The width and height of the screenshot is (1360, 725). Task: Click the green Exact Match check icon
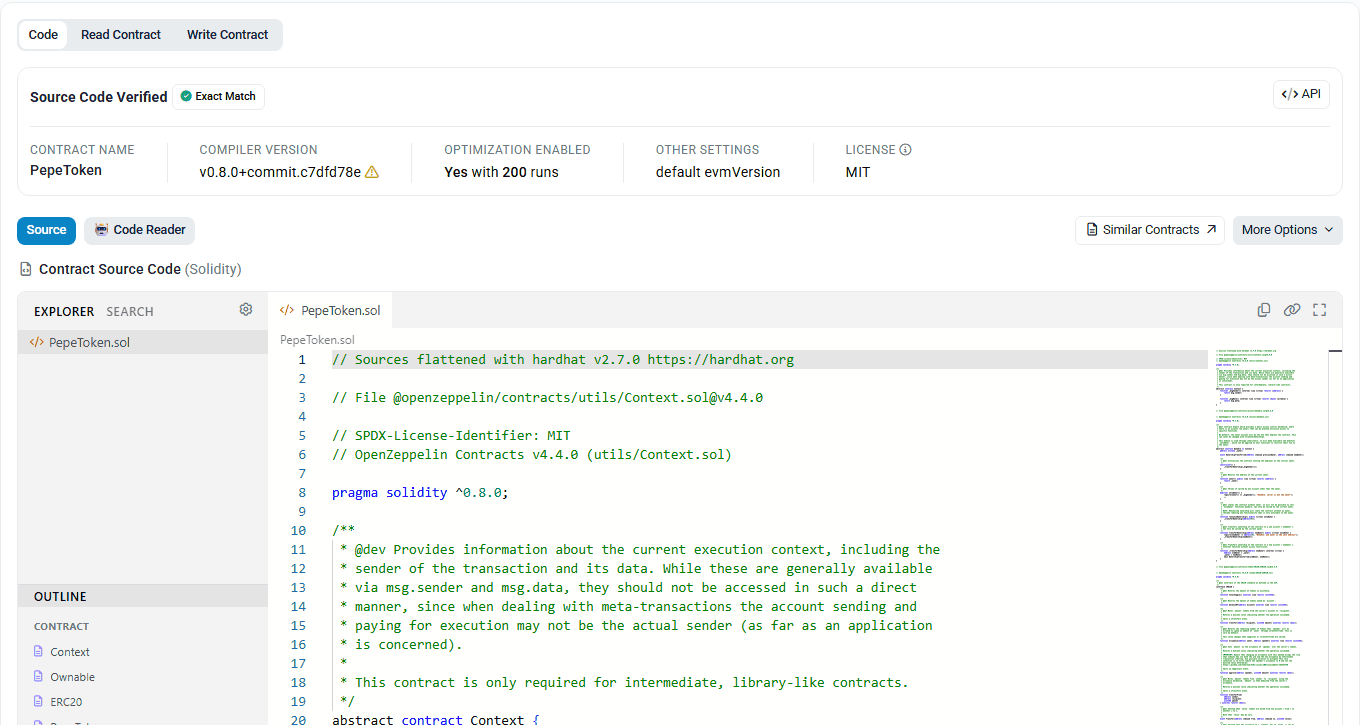[186, 96]
